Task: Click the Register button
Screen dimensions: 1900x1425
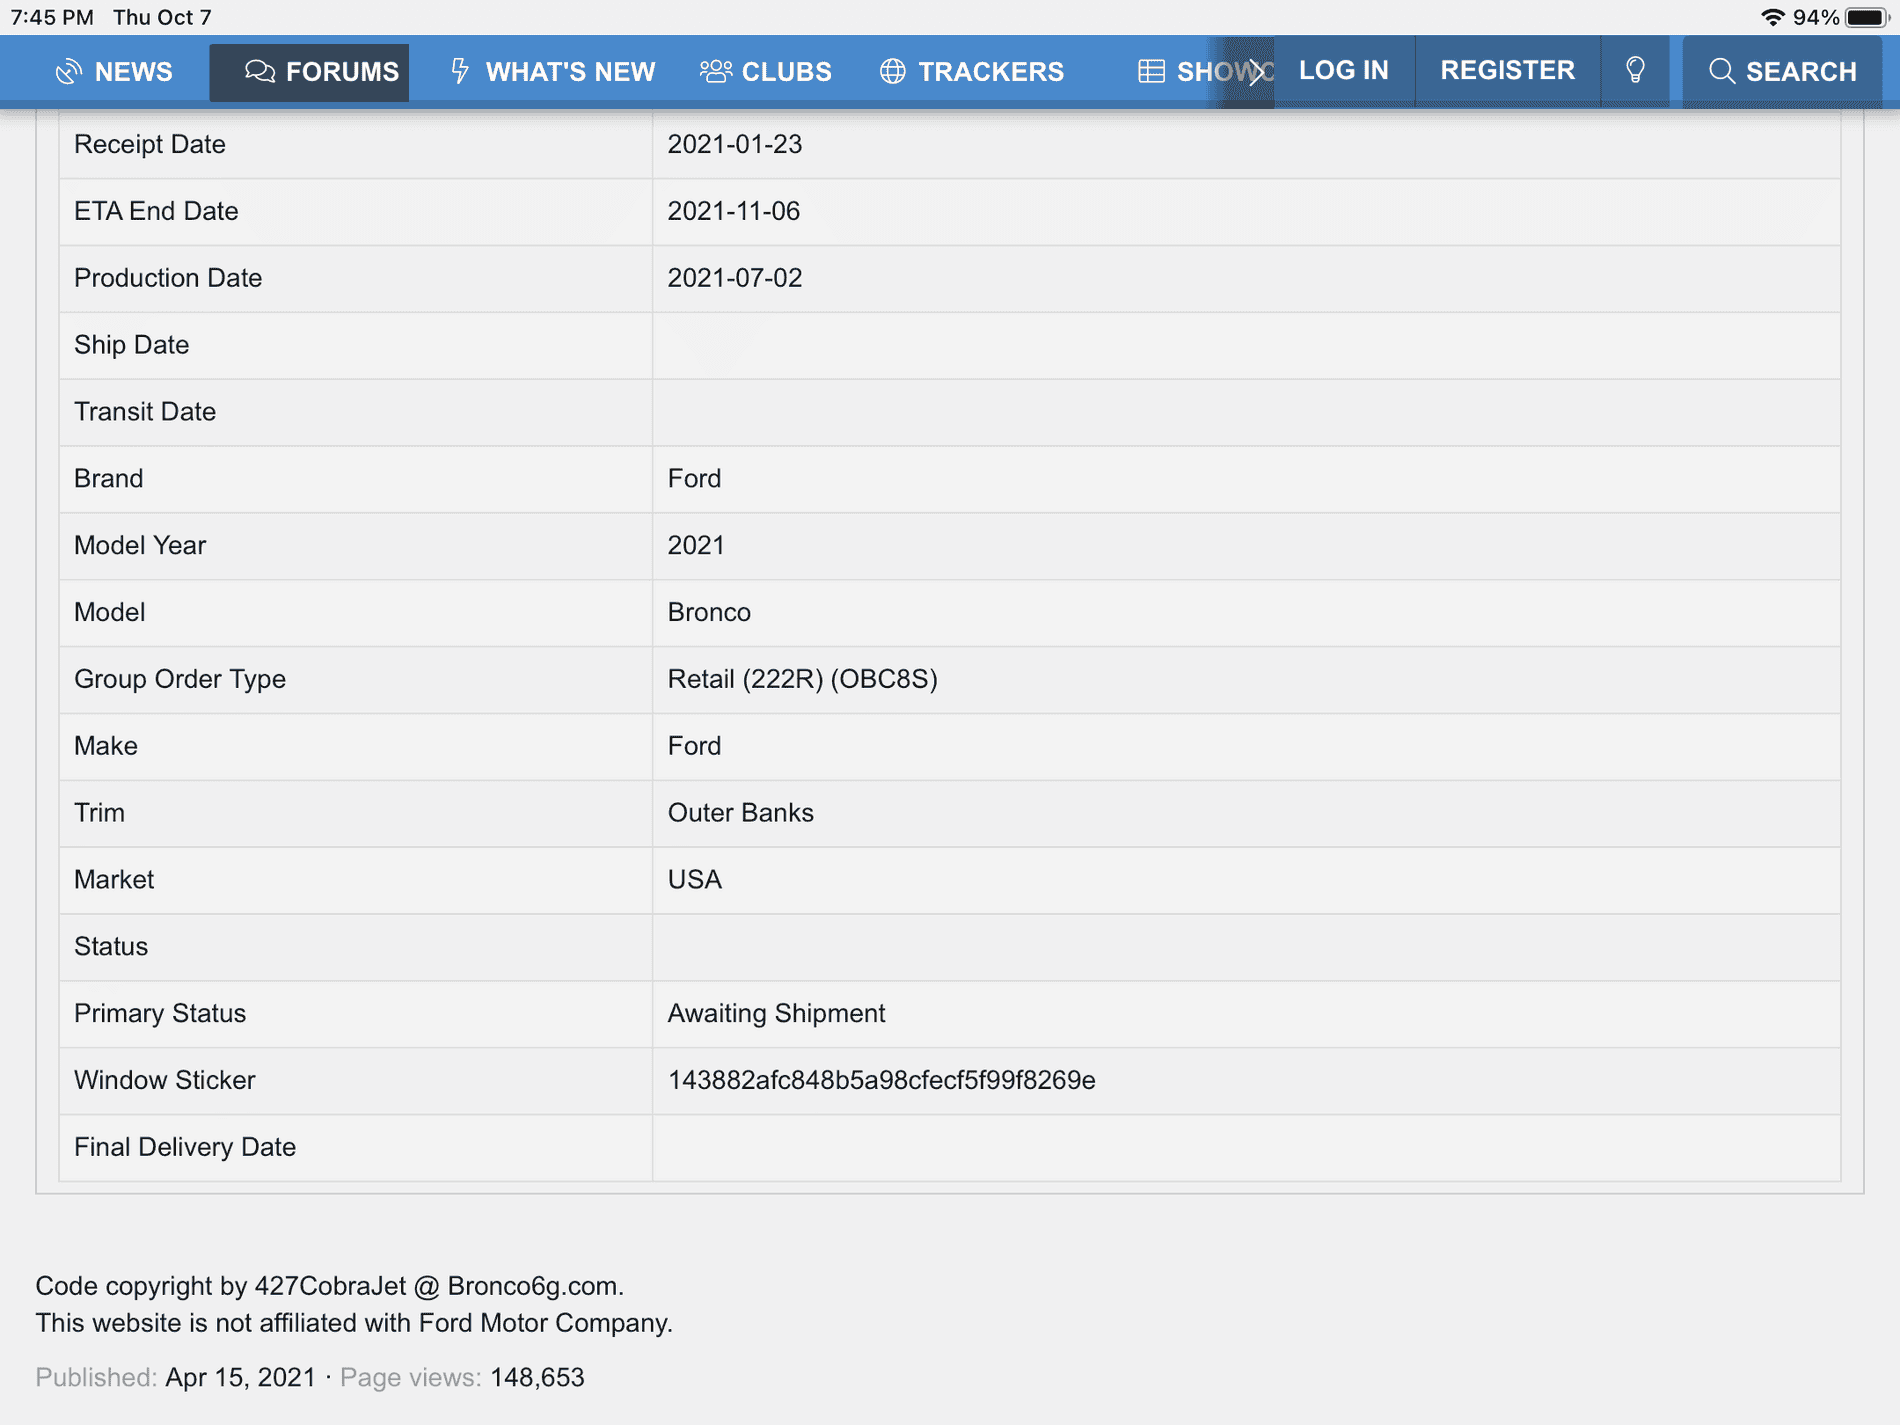Action: (x=1507, y=70)
